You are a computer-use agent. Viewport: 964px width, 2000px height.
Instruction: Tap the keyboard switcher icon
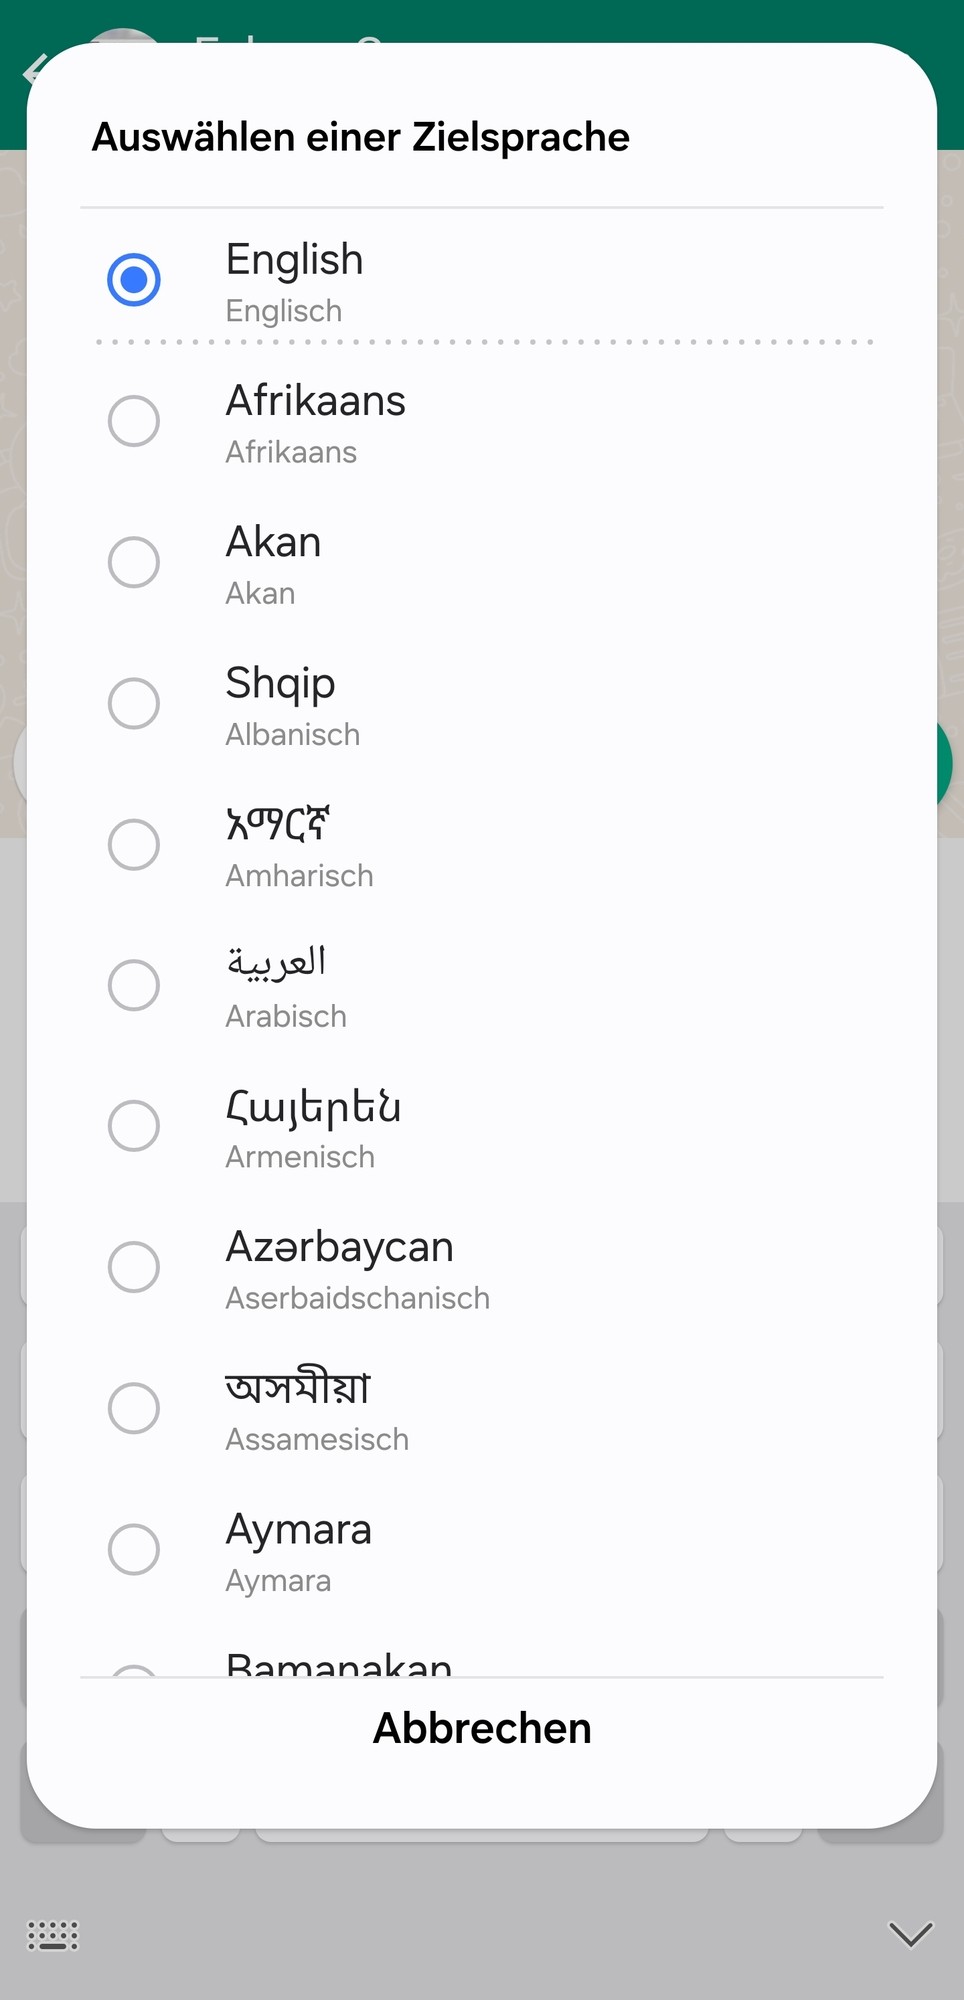click(52, 1936)
